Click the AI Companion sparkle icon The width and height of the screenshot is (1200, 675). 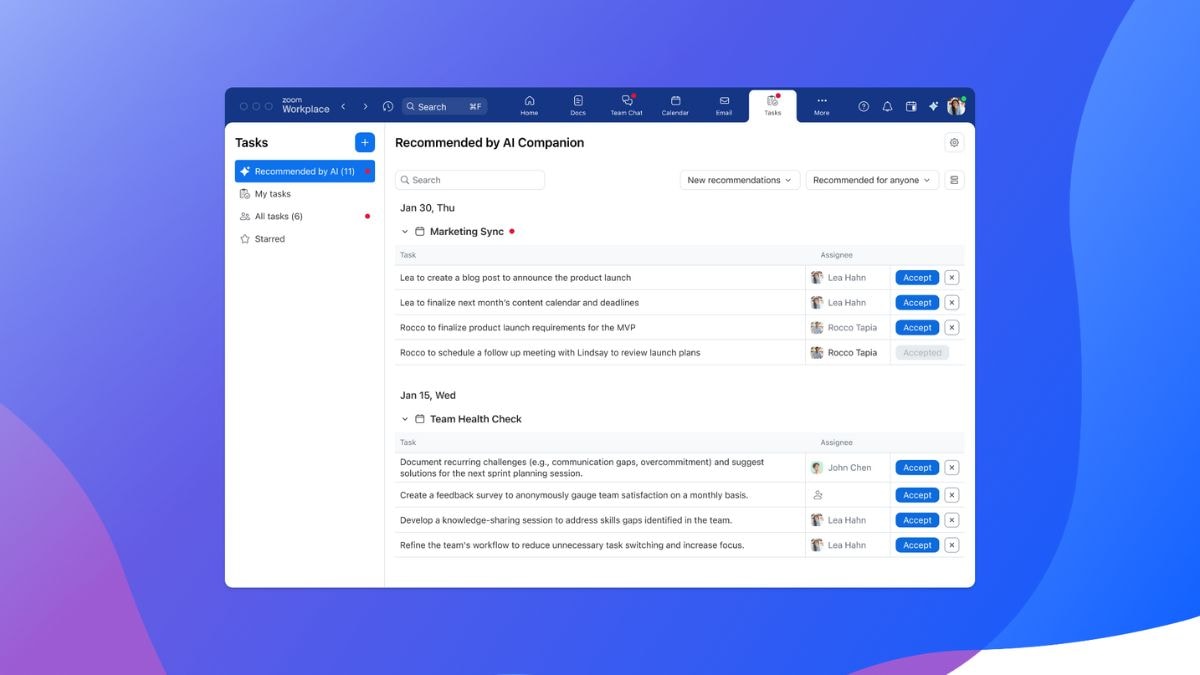tap(933, 107)
